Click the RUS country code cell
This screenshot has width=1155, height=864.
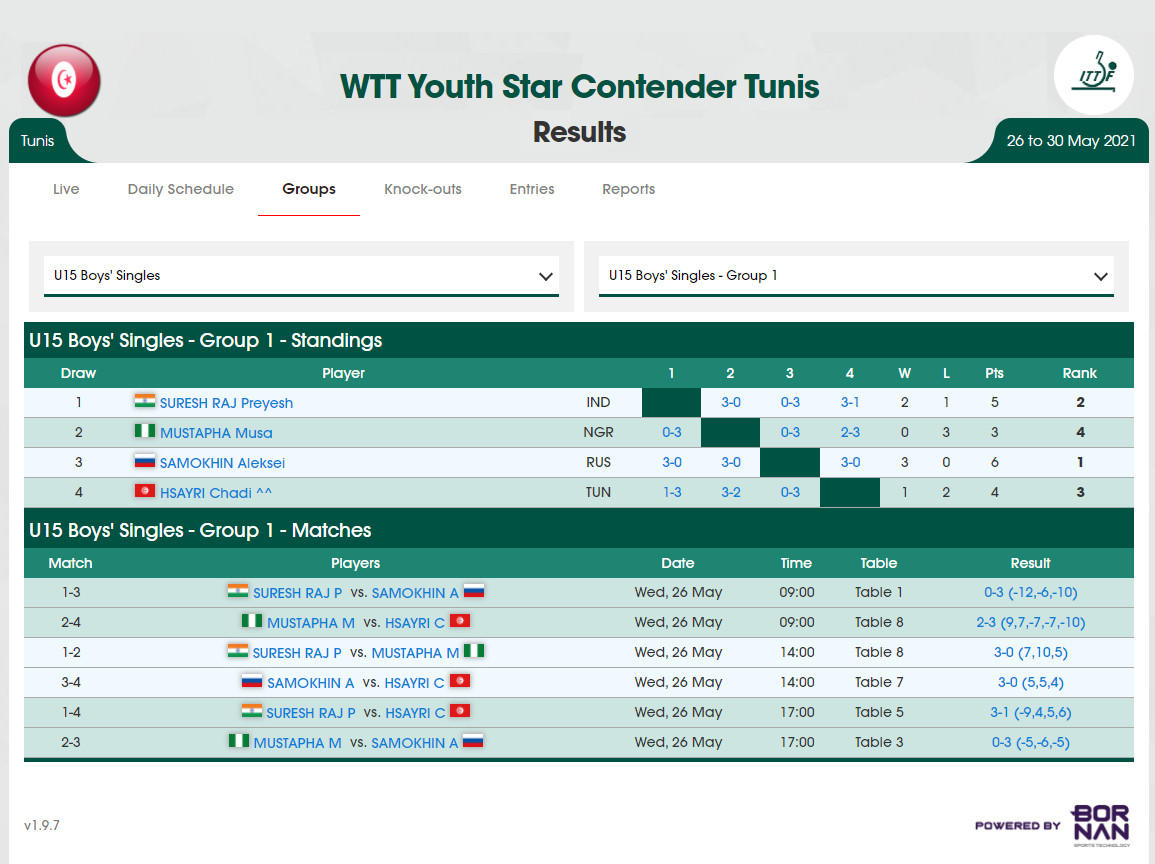598,462
